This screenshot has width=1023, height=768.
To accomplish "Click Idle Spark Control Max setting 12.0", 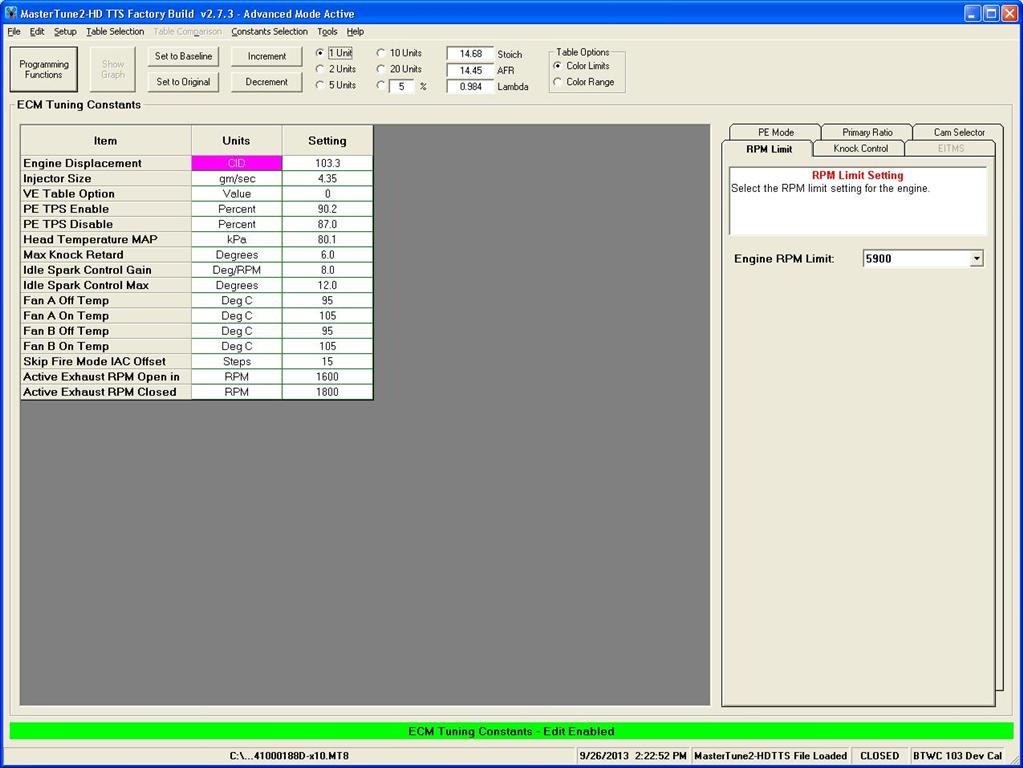I will tap(328, 285).
